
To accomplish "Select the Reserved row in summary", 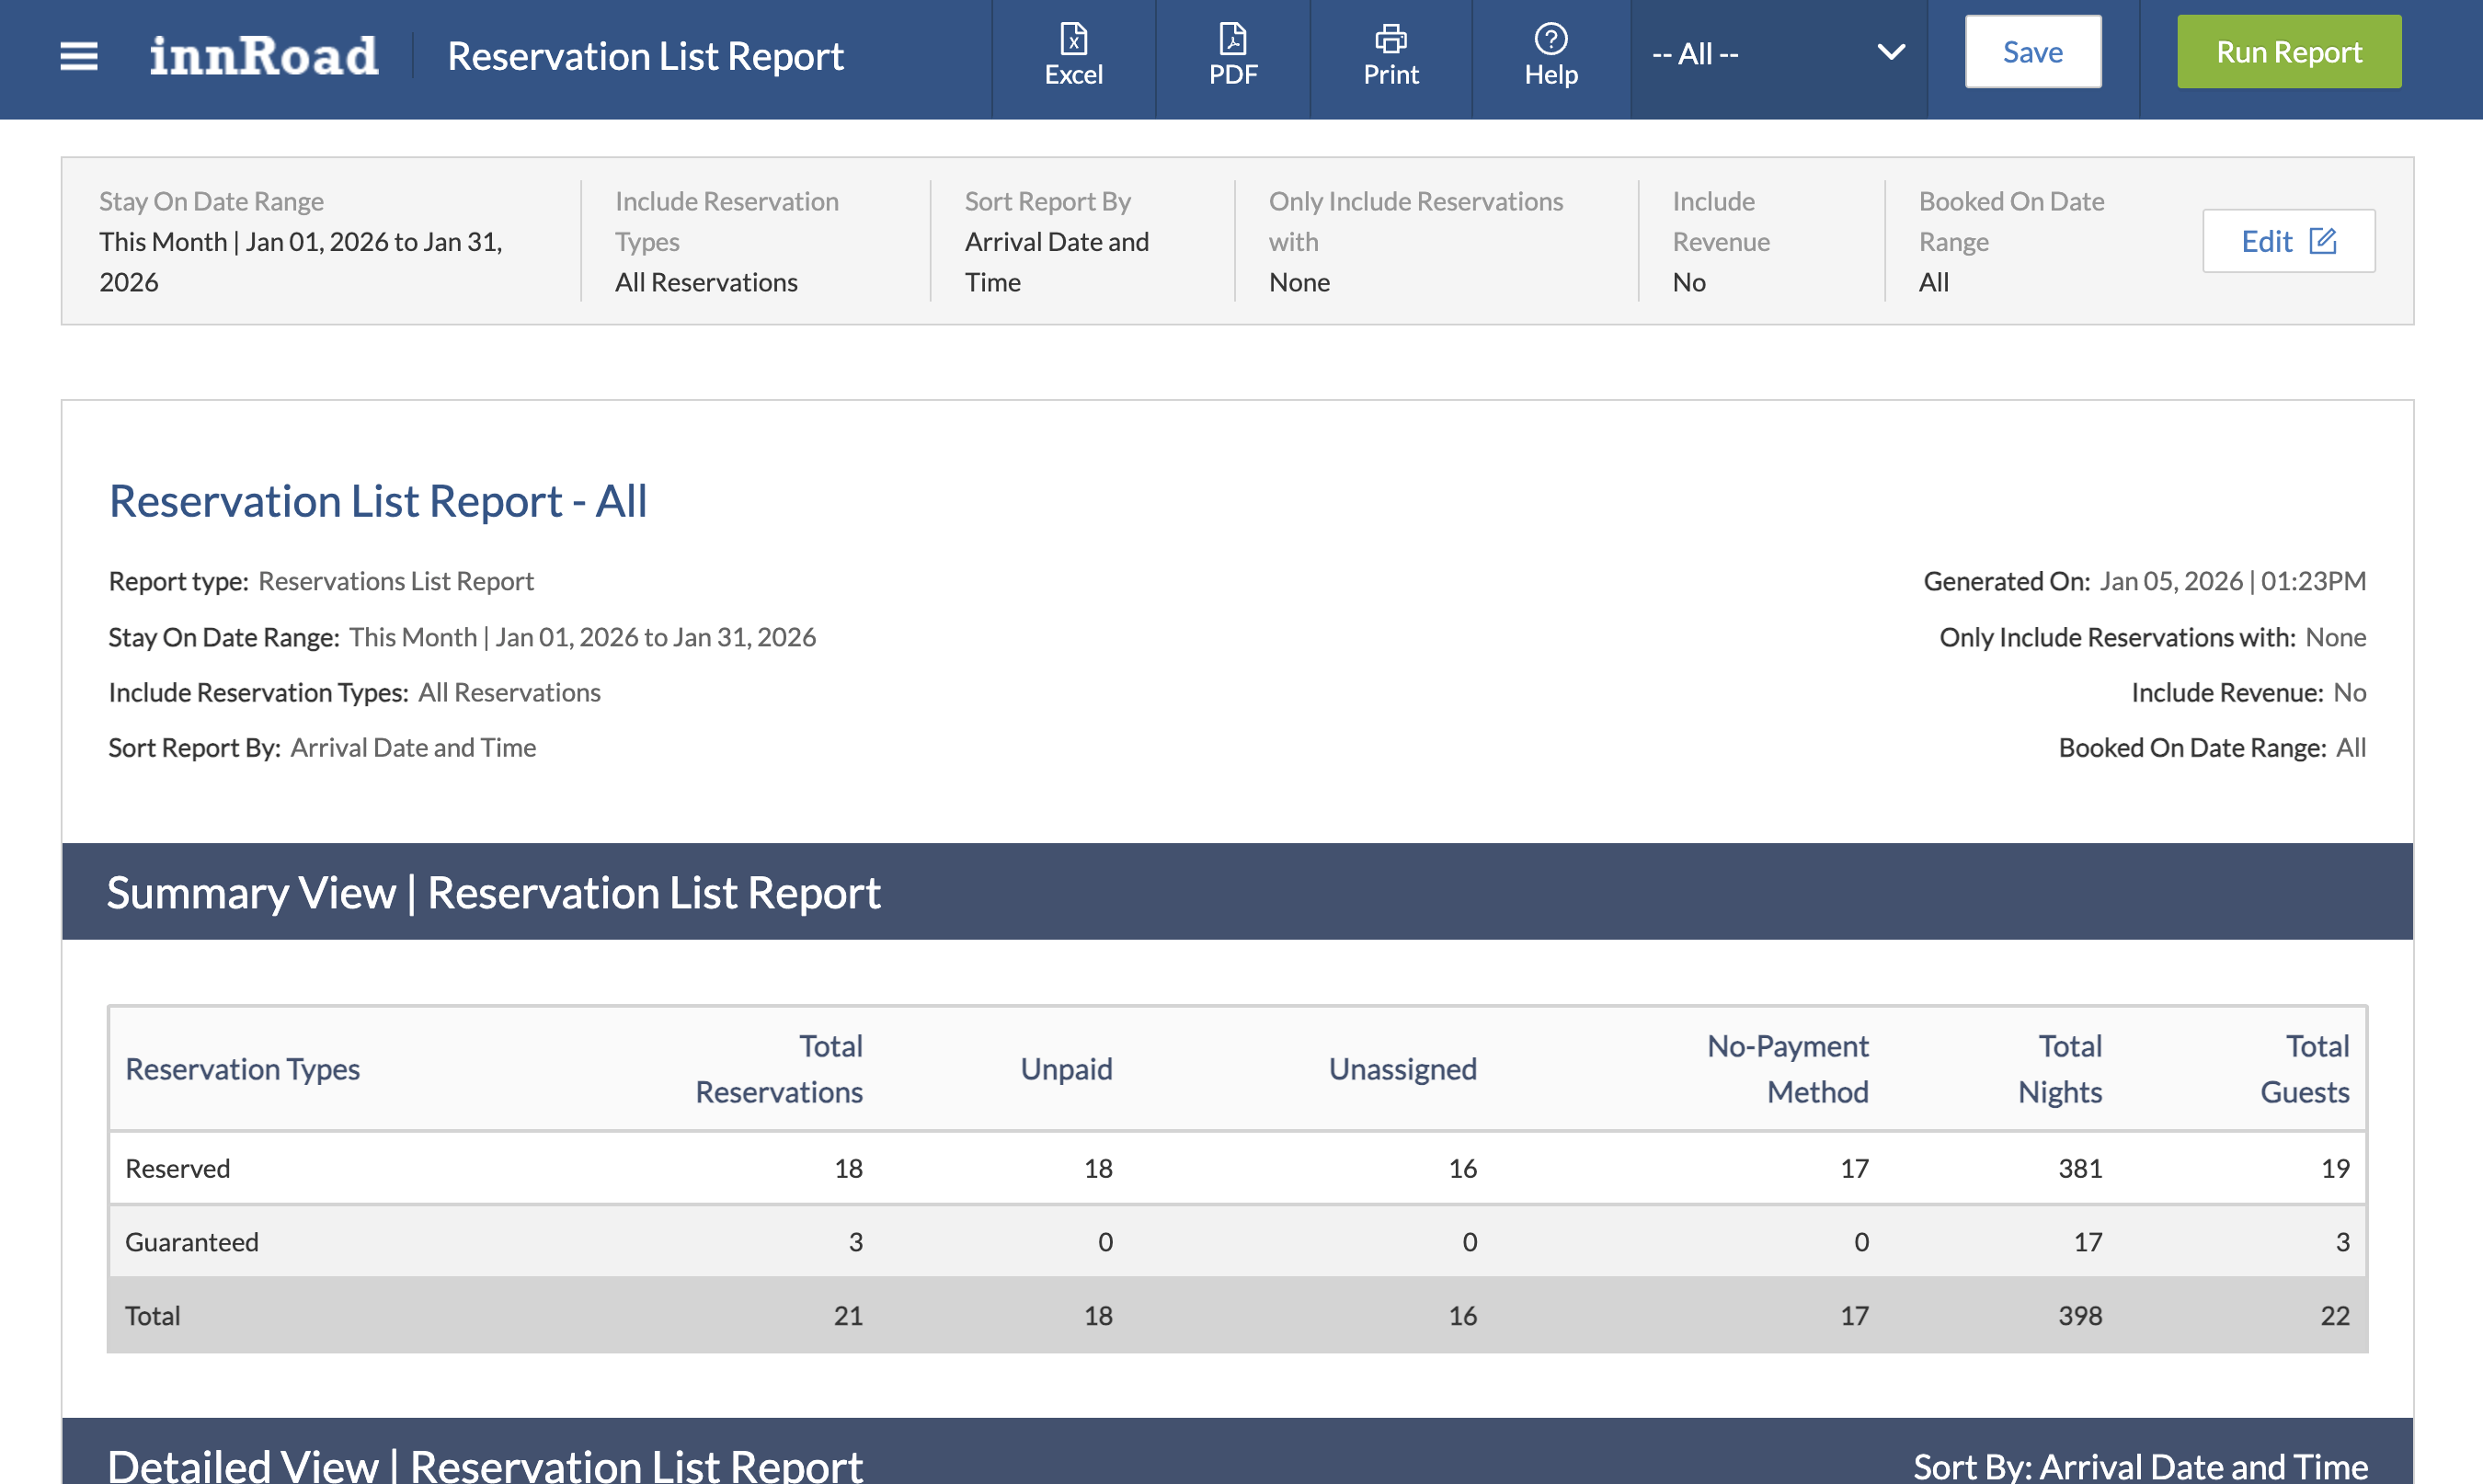I will (x=178, y=1168).
